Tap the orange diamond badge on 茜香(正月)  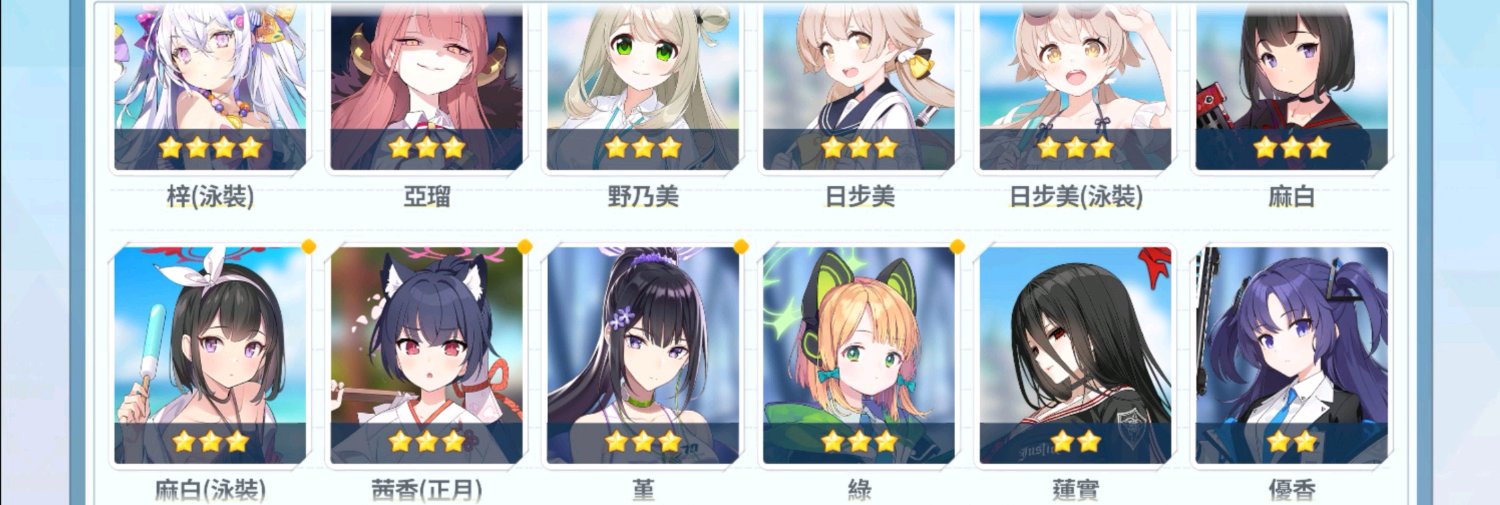(525, 246)
